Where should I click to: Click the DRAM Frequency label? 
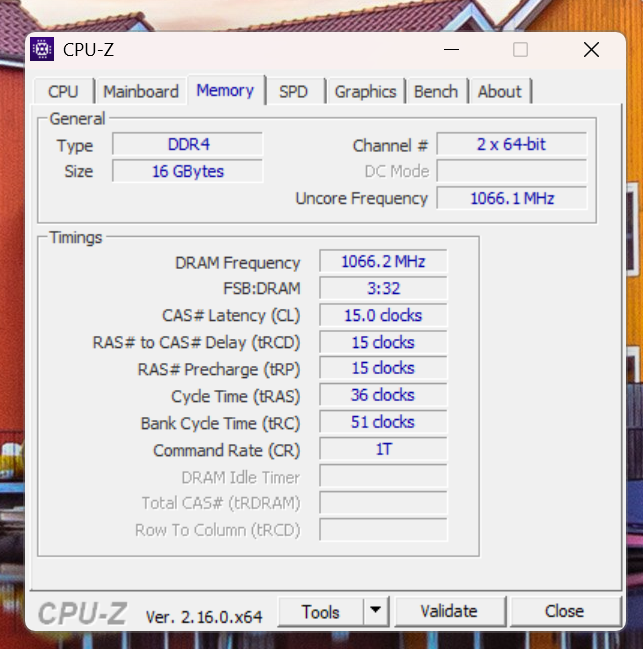[x=238, y=263]
